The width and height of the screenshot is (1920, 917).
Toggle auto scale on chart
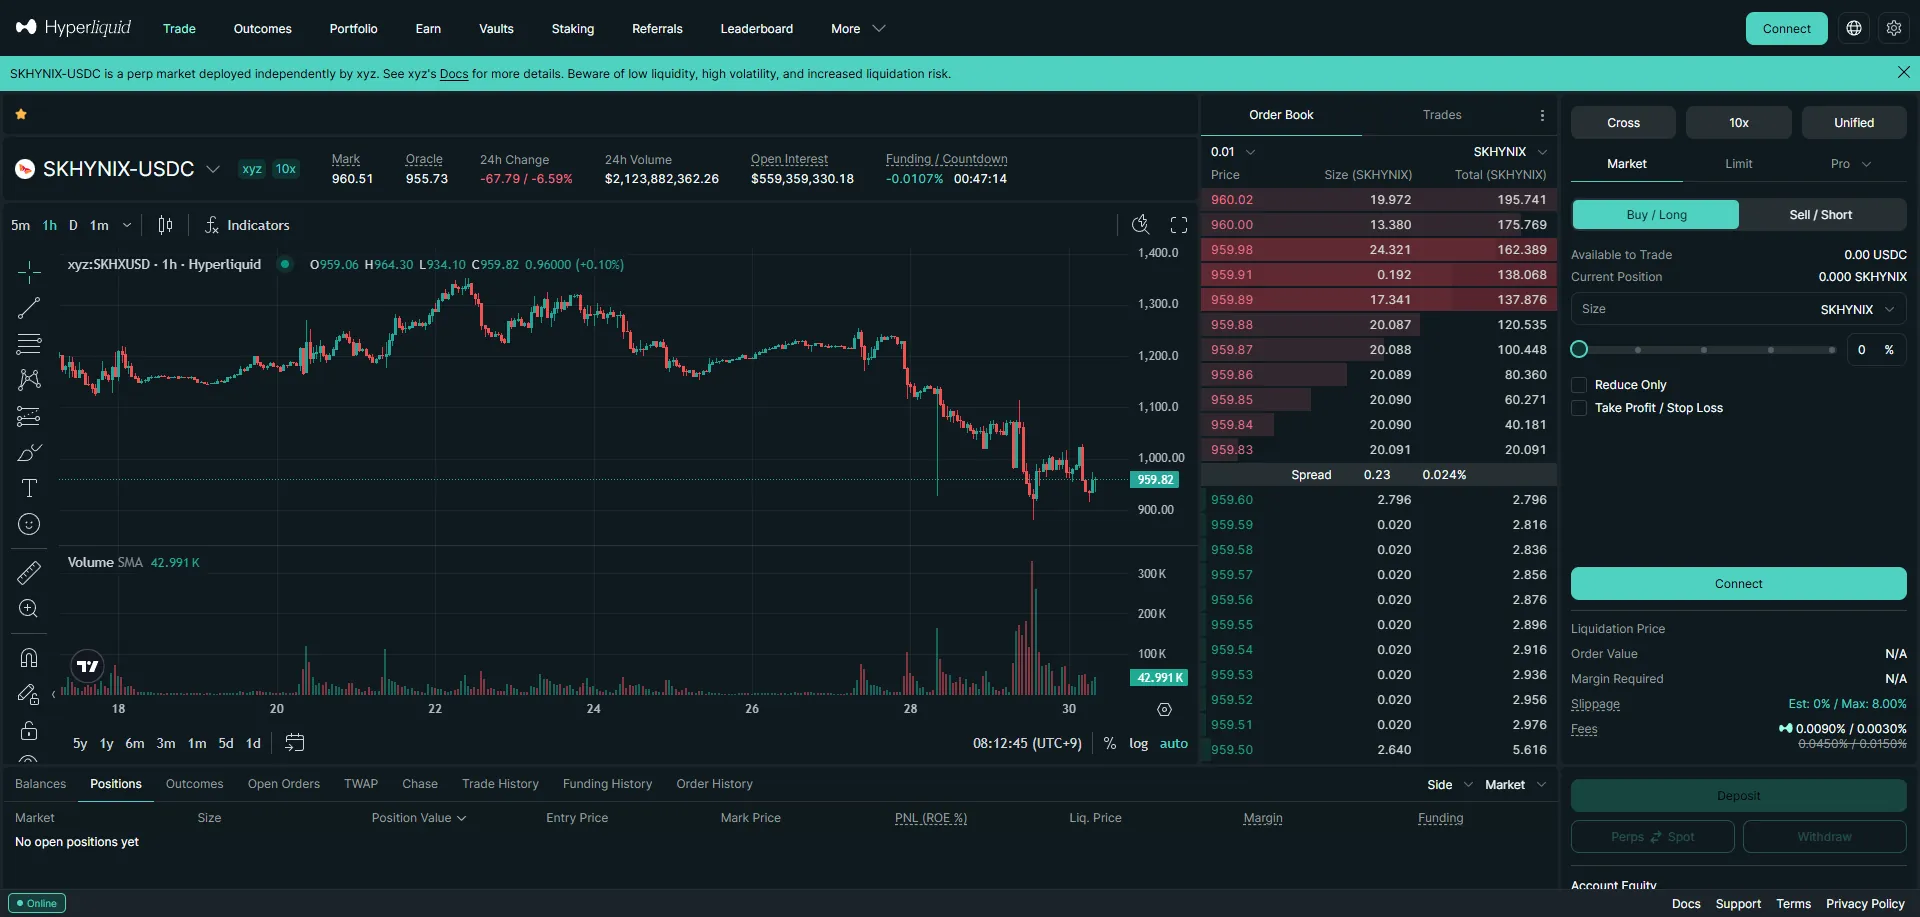click(x=1174, y=743)
